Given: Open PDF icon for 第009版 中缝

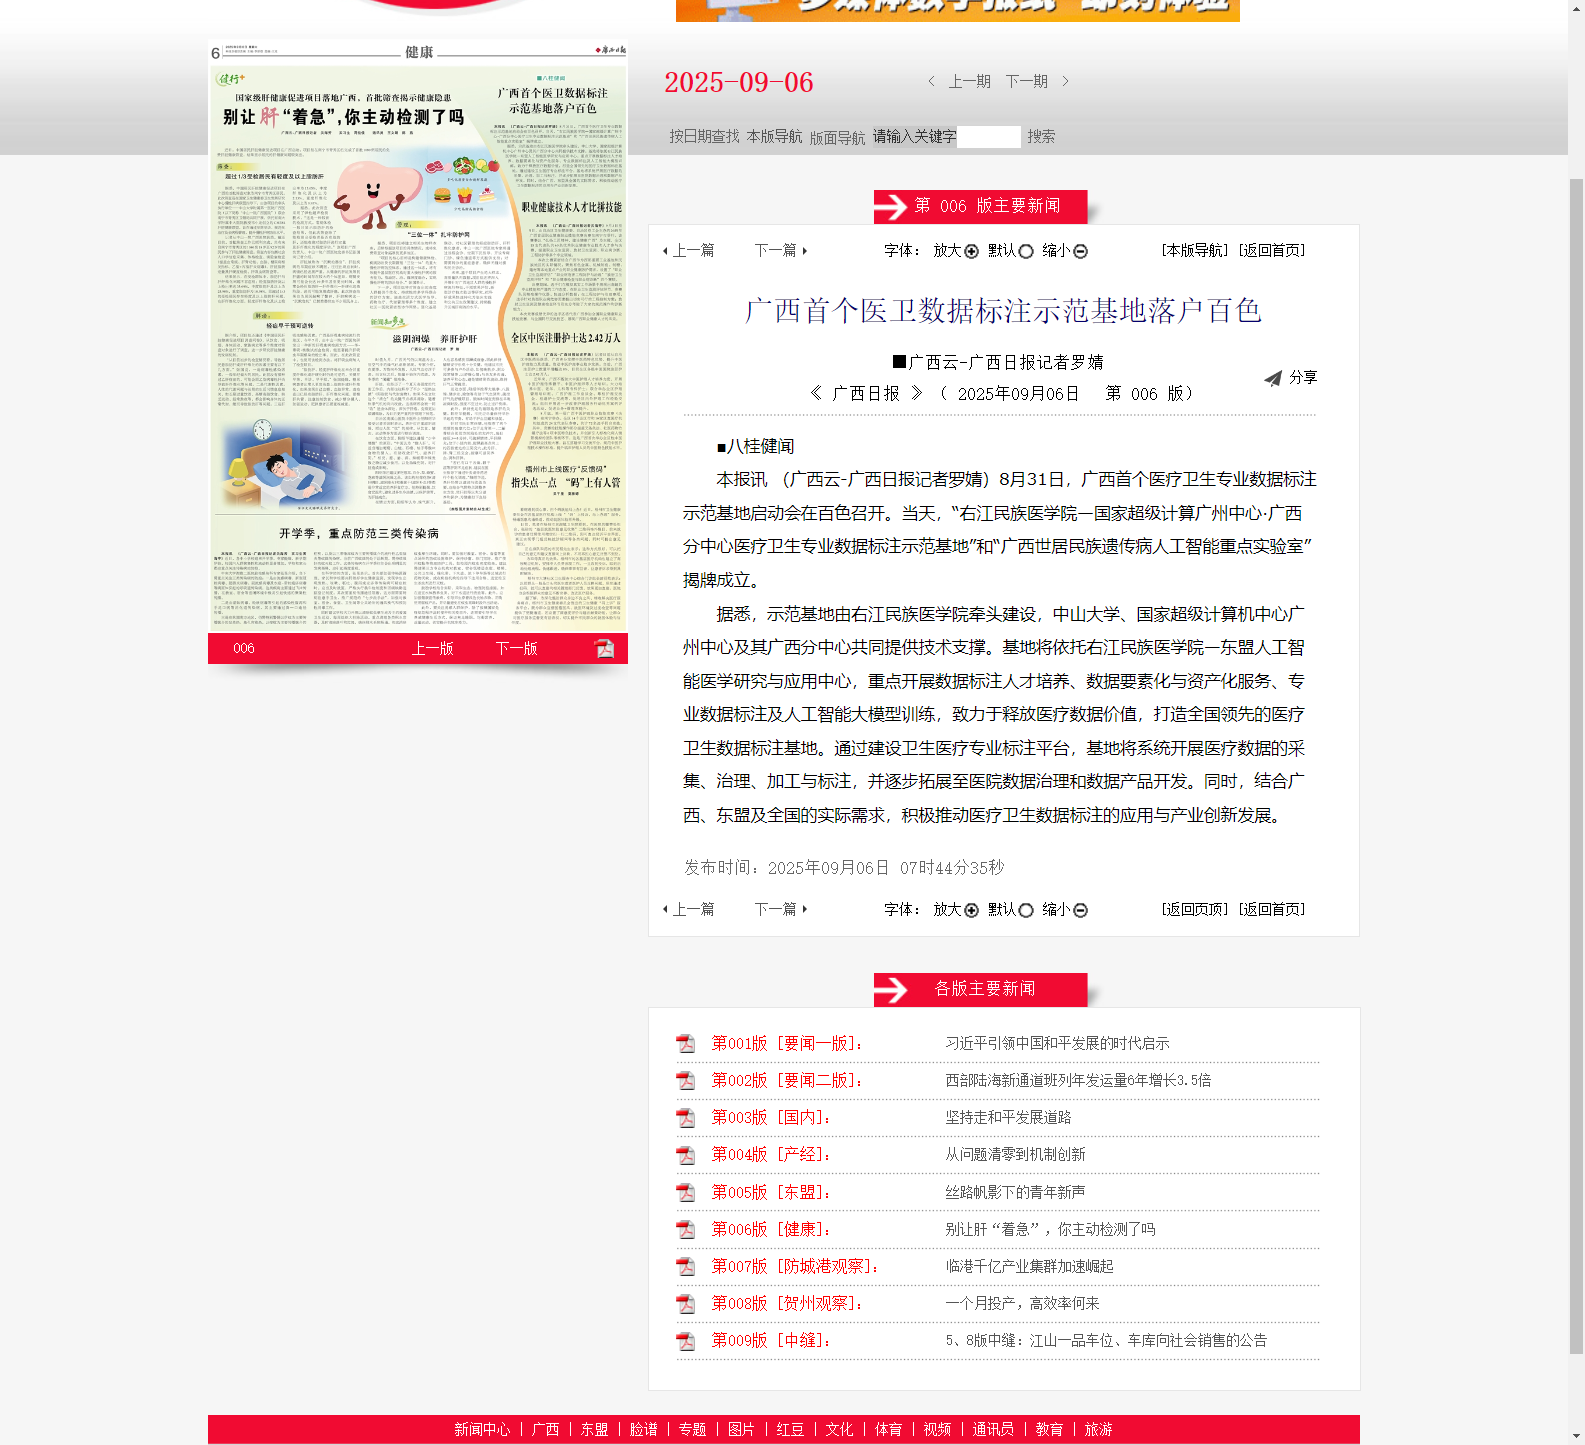Looking at the screenshot, I should (x=685, y=1341).
